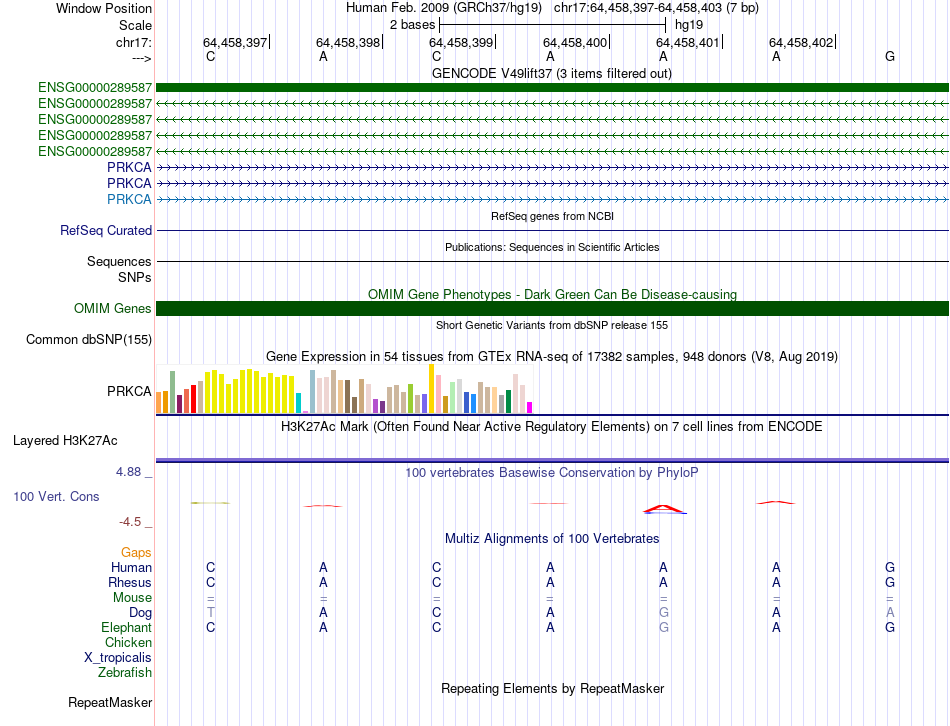Viewport: 950px width, 726px height.
Task: Open the RefSeq genes from NCBI title
Action: [552, 216]
